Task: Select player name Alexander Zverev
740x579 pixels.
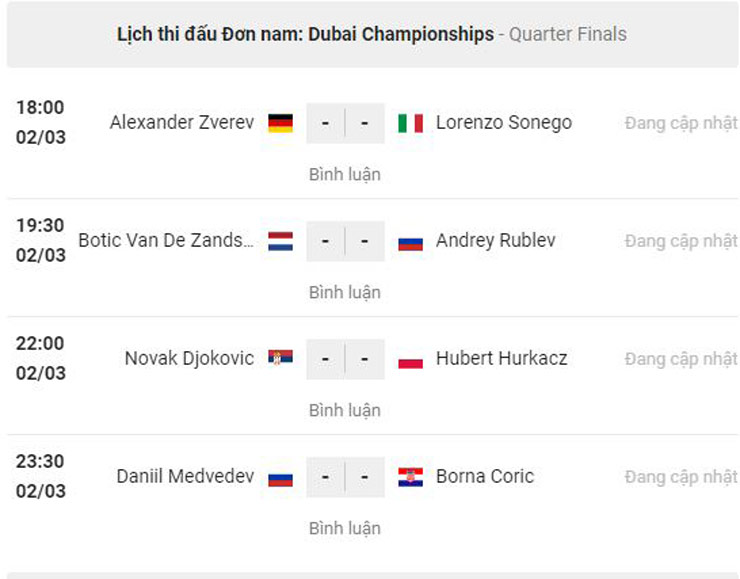Action: 182,123
